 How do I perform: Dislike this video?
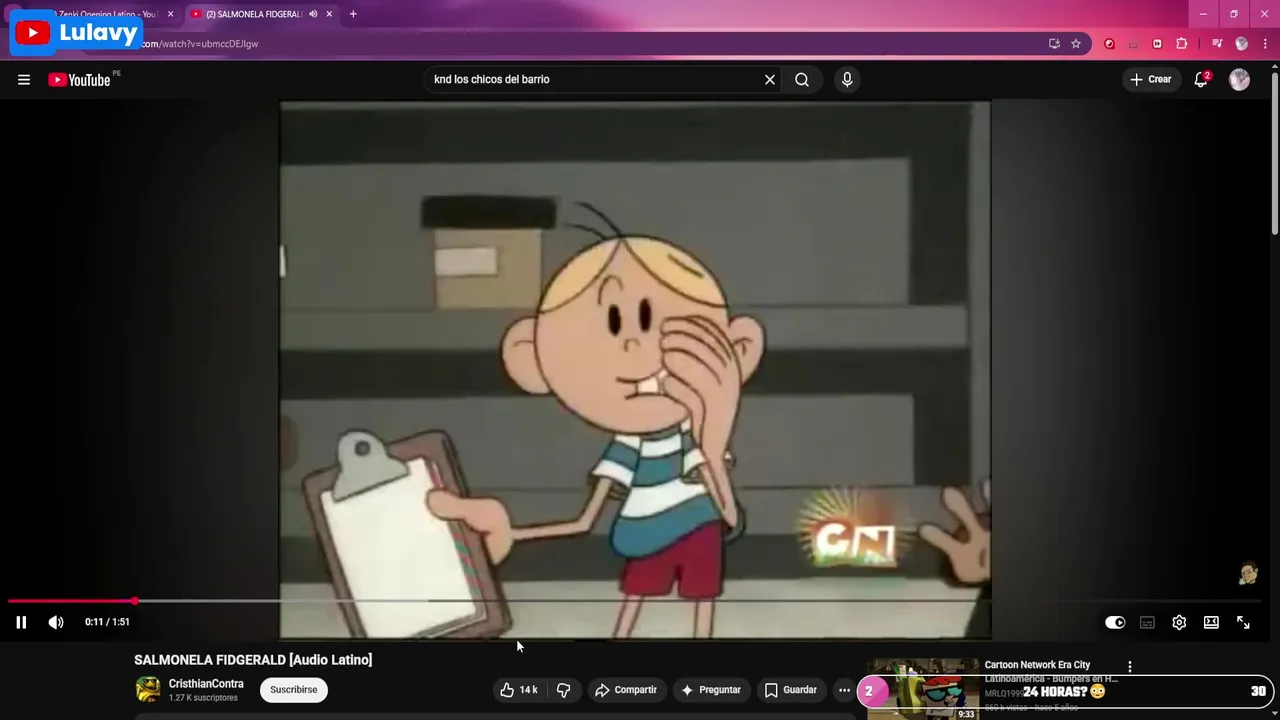563,690
